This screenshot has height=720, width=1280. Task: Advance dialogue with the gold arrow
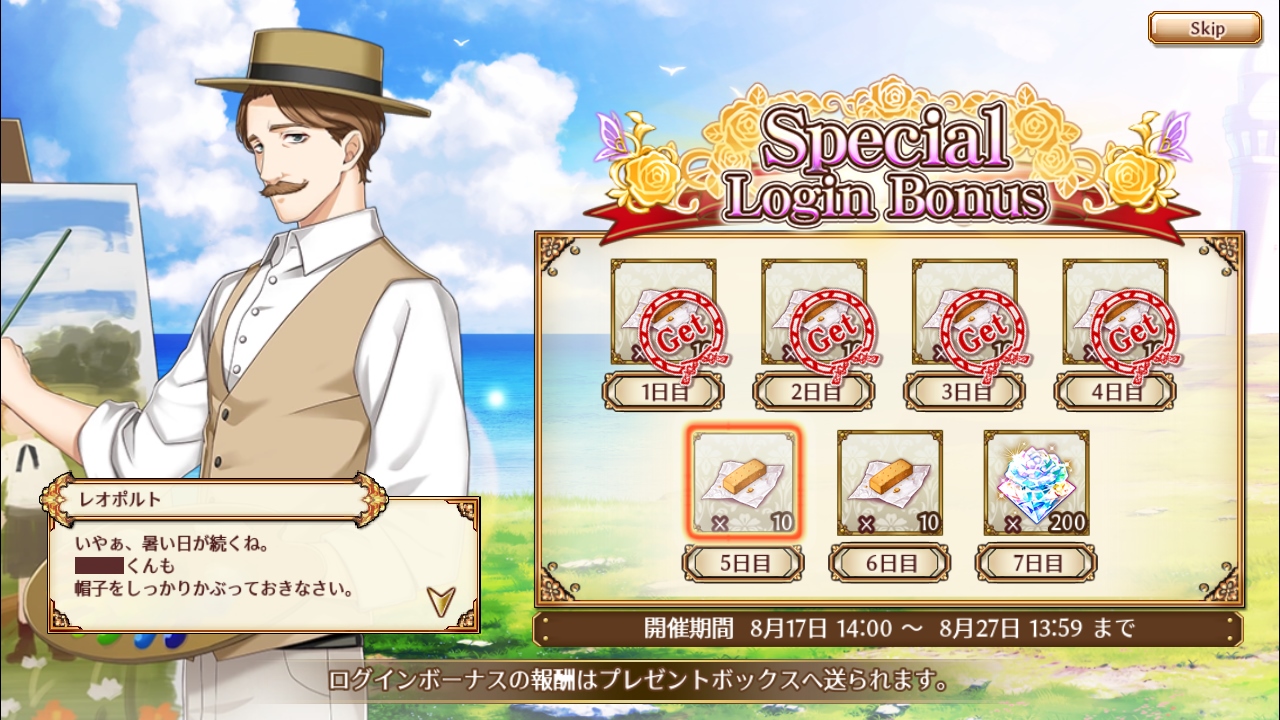(x=439, y=600)
